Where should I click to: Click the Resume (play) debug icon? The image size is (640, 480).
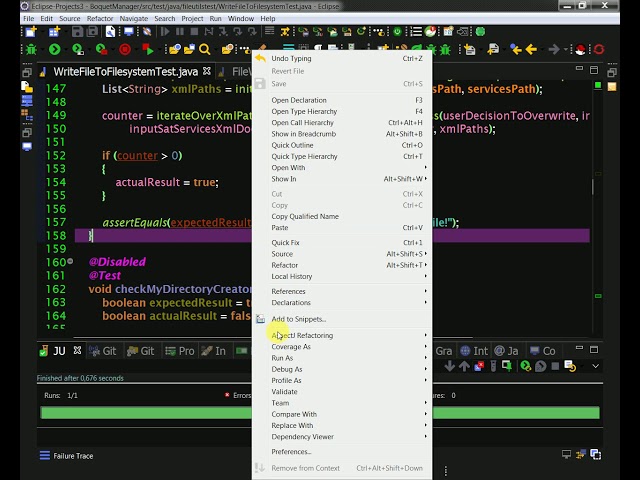pos(165,31)
